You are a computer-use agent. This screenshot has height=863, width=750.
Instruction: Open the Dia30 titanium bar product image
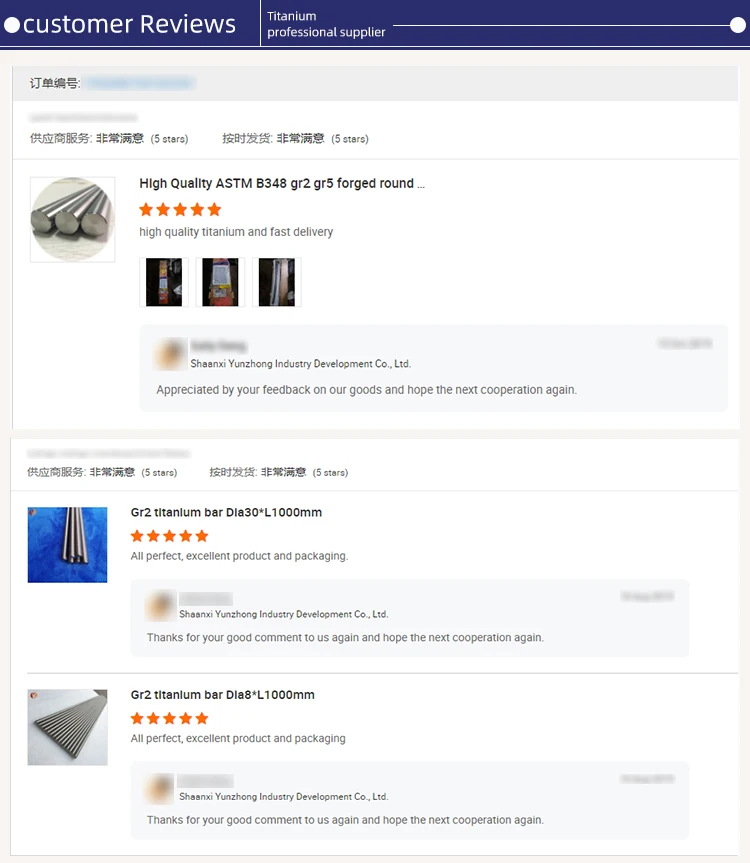tap(68, 545)
